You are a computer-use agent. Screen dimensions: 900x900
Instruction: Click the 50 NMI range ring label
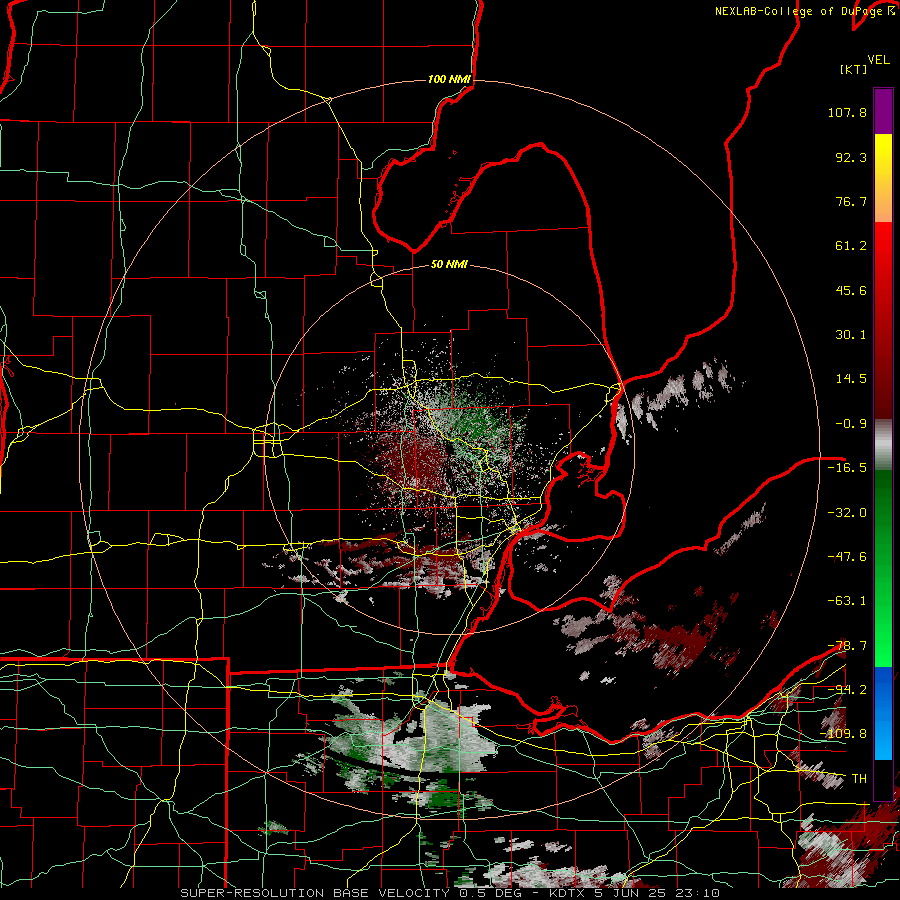pyautogui.click(x=449, y=265)
